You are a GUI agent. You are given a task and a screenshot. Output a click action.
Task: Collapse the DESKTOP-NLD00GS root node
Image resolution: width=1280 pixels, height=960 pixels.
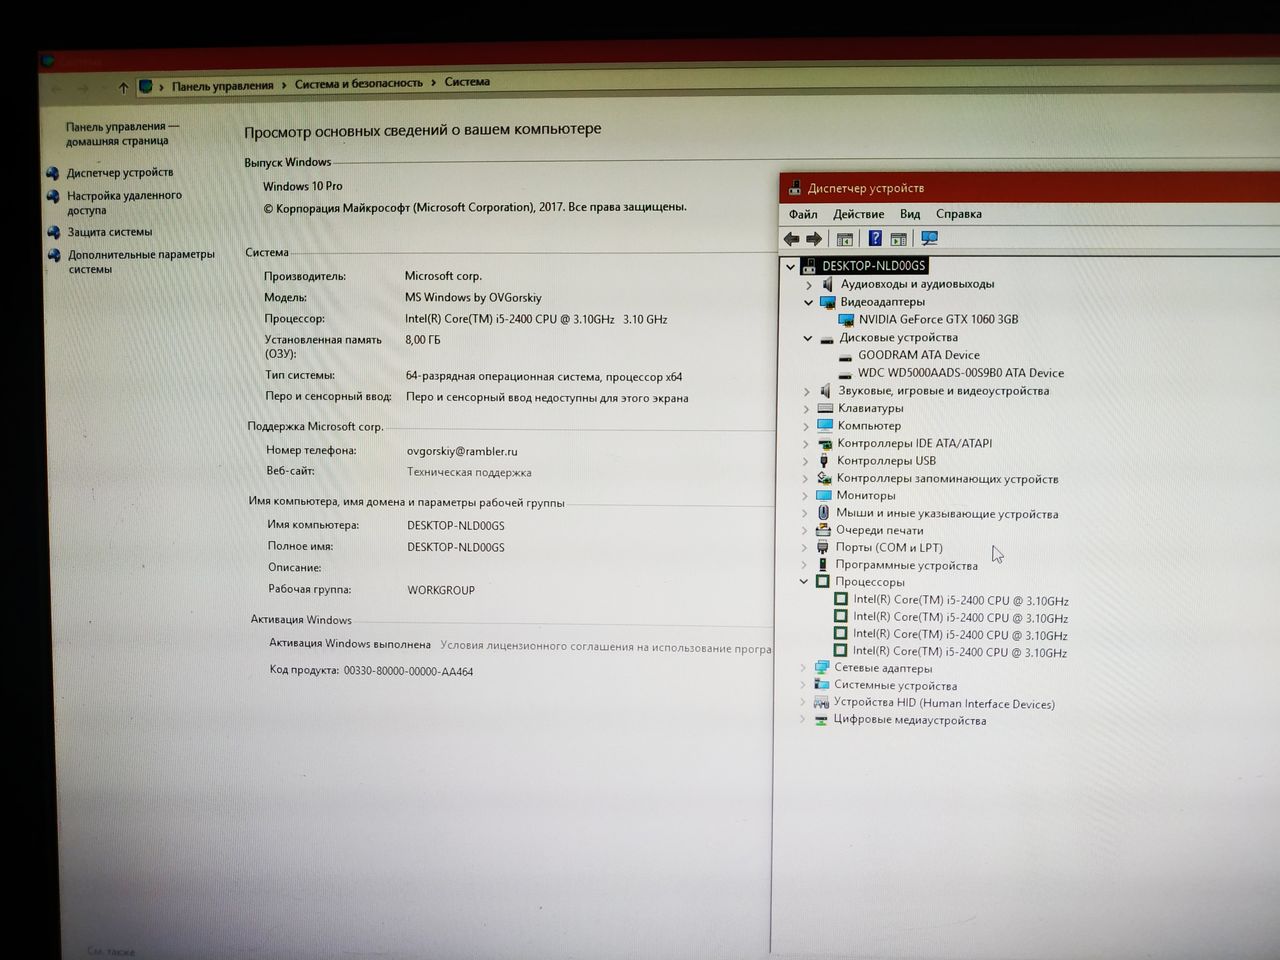point(791,266)
